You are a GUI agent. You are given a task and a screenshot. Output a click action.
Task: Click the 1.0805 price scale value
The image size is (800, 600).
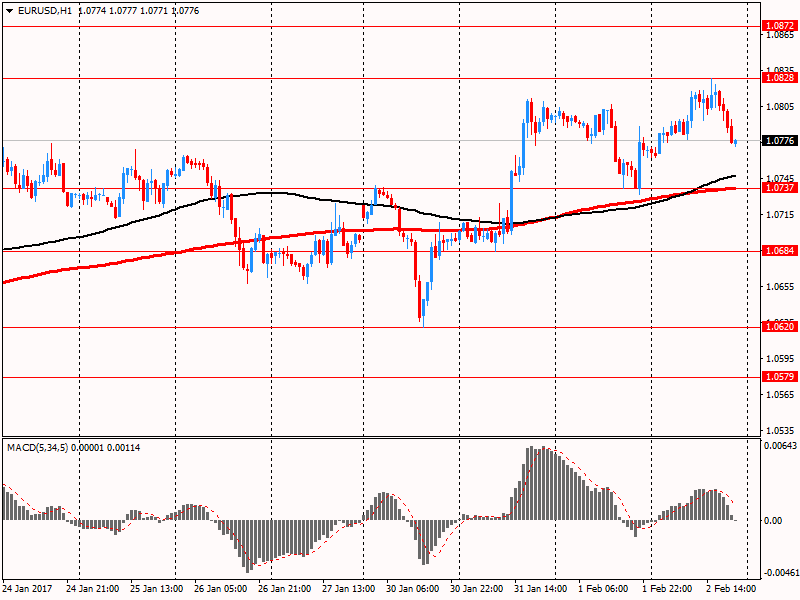coord(779,106)
